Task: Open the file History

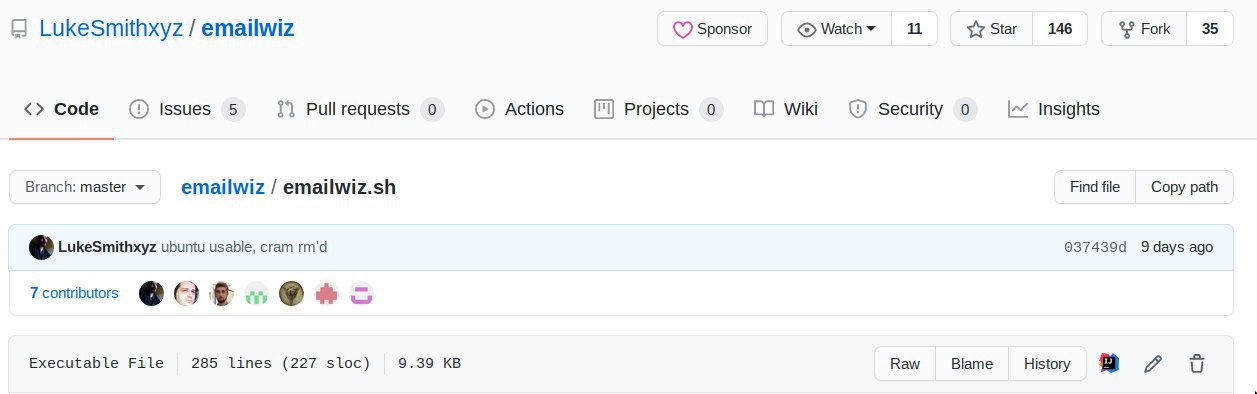Action: 1047,364
